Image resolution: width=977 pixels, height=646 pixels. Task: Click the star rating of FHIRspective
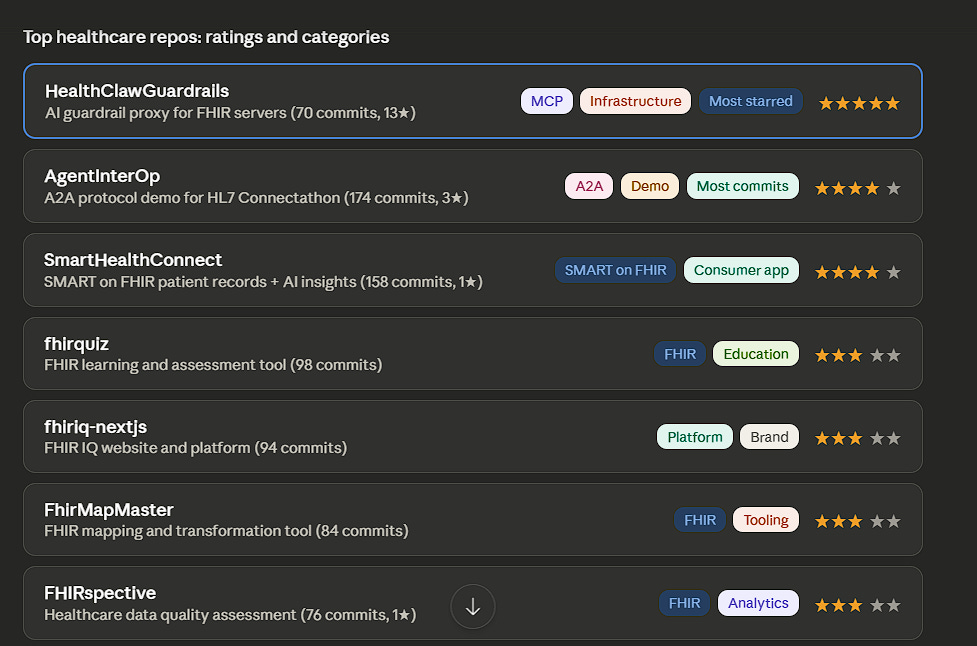[857, 604]
